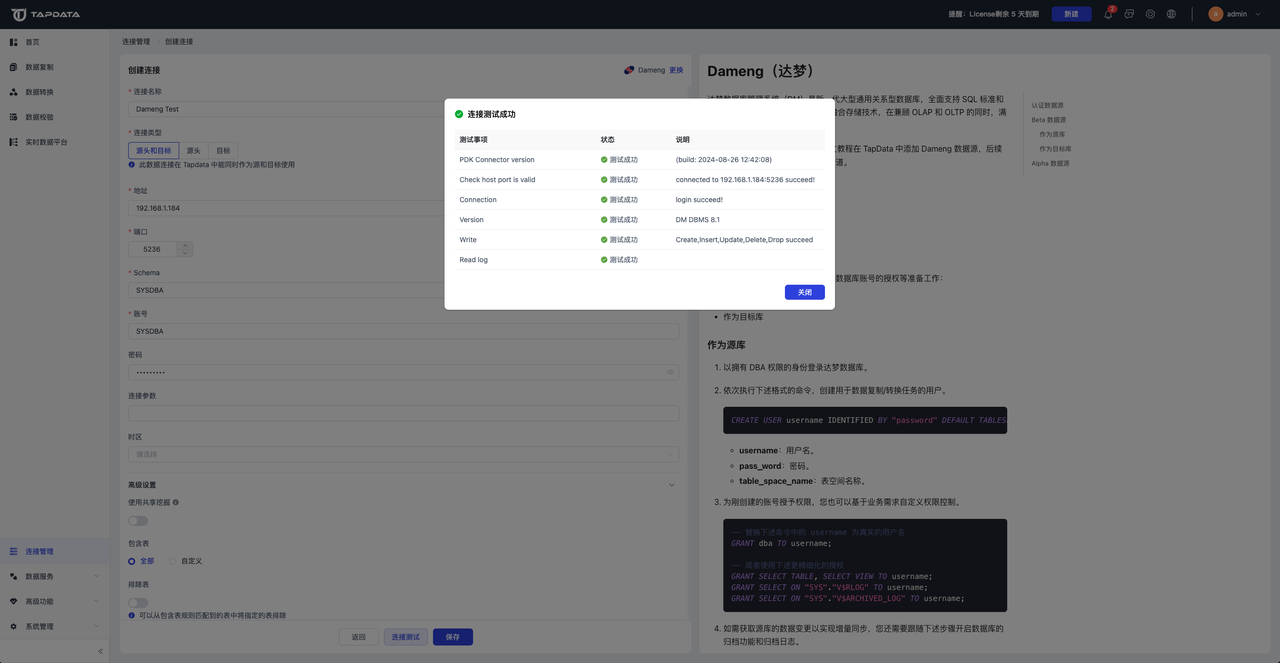Click the 数据转换 sidebar icon

13,92
